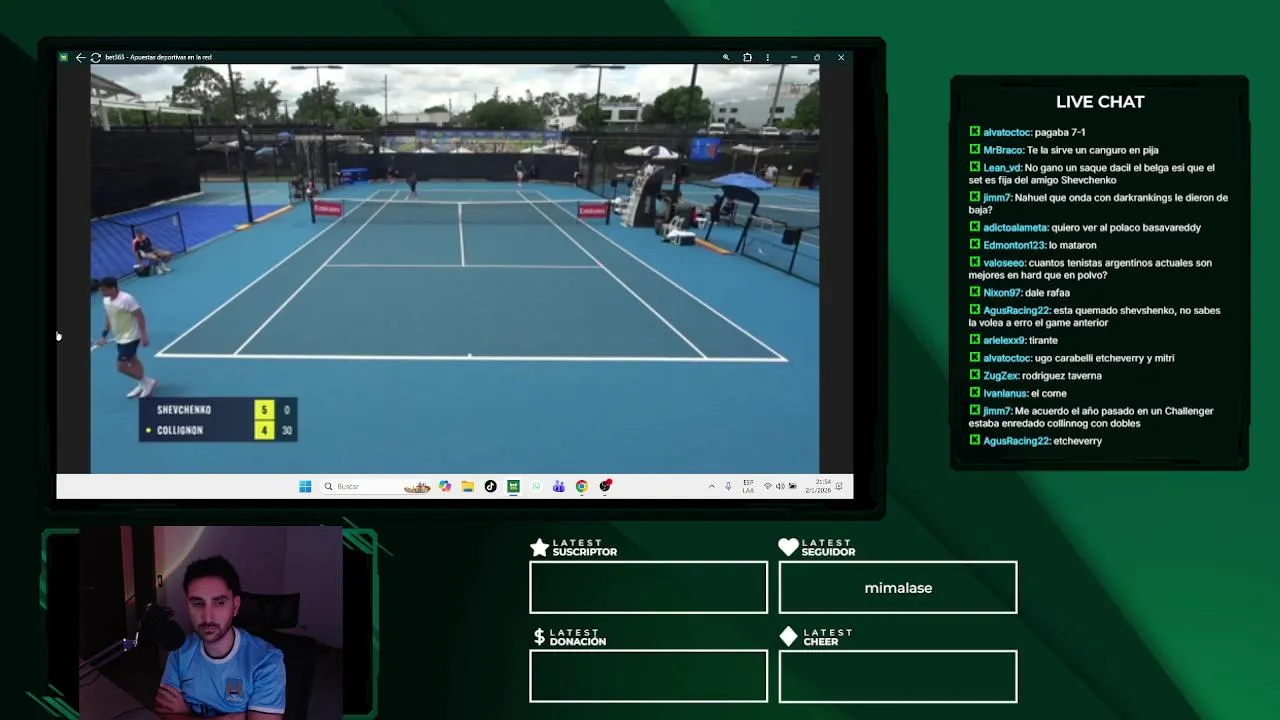Click Collignon's game score 30

(x=286, y=430)
